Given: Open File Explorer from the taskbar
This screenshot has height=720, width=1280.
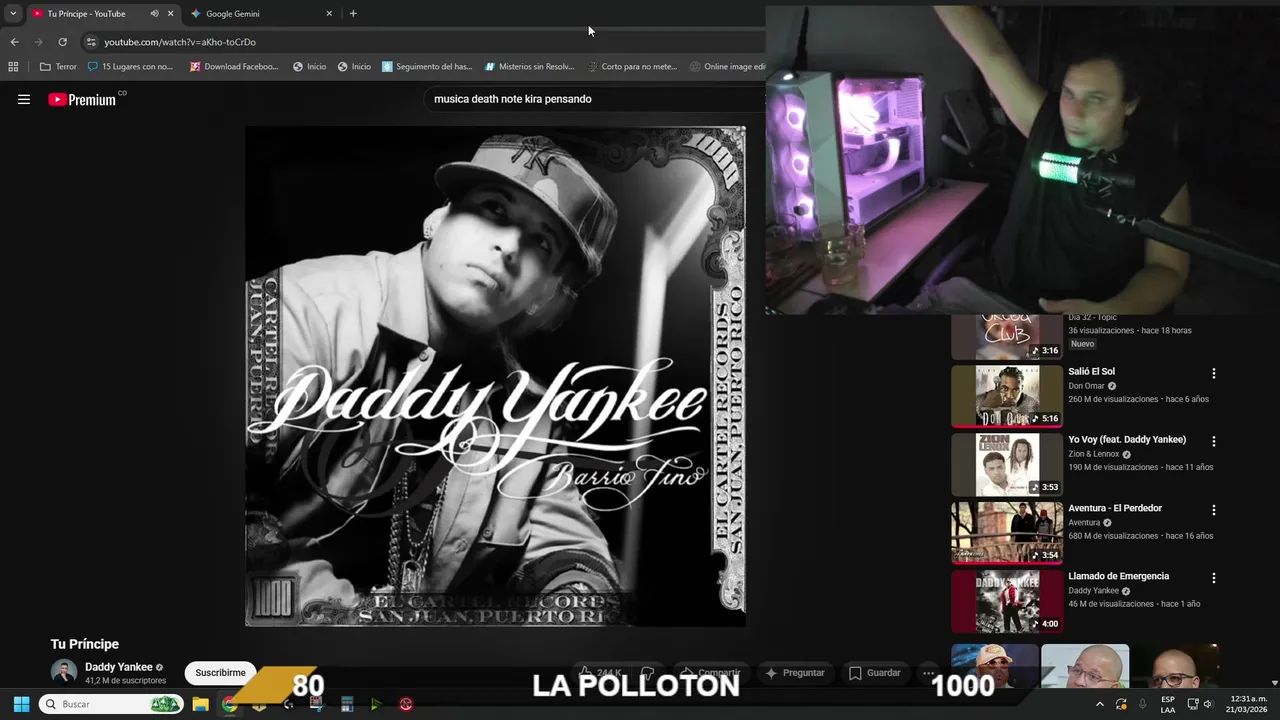Looking at the screenshot, I should (x=200, y=704).
